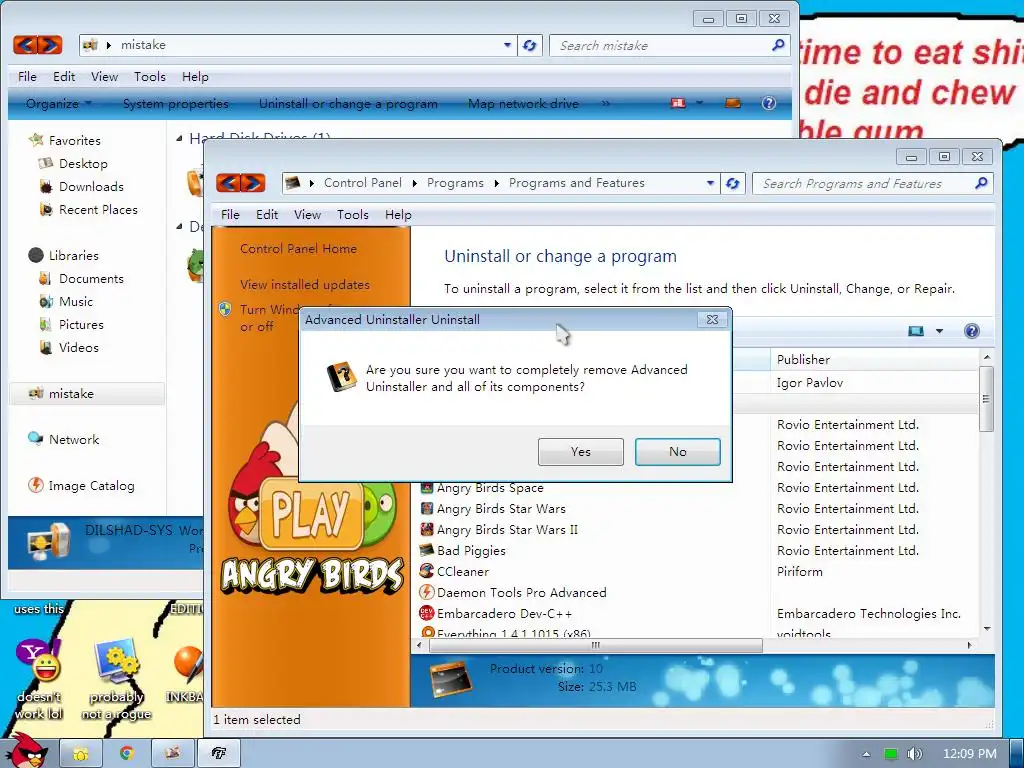Open Edit menu in Programs and Features
Screen dimensions: 1024x768
[266, 215]
